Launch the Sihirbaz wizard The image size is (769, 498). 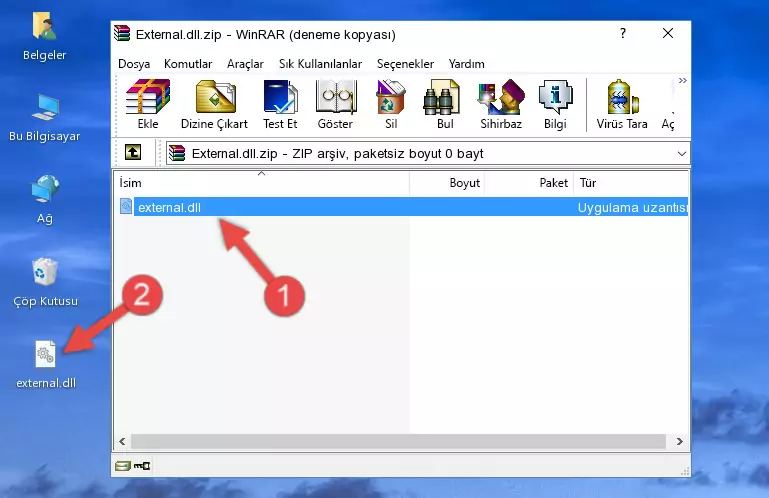(501, 104)
